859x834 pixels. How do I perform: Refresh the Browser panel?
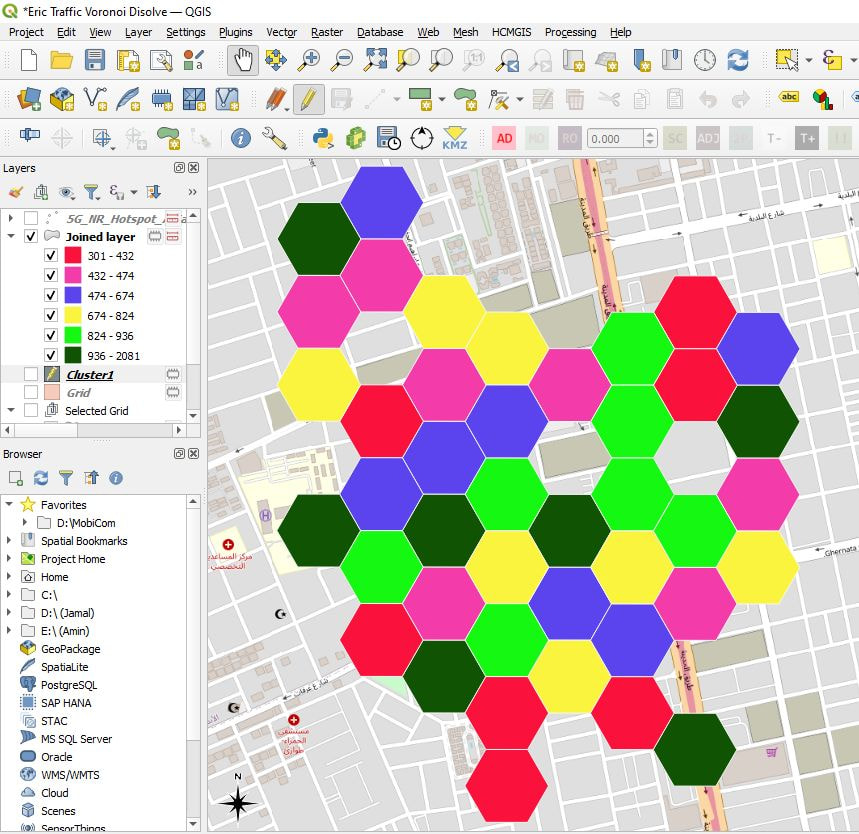[41, 479]
